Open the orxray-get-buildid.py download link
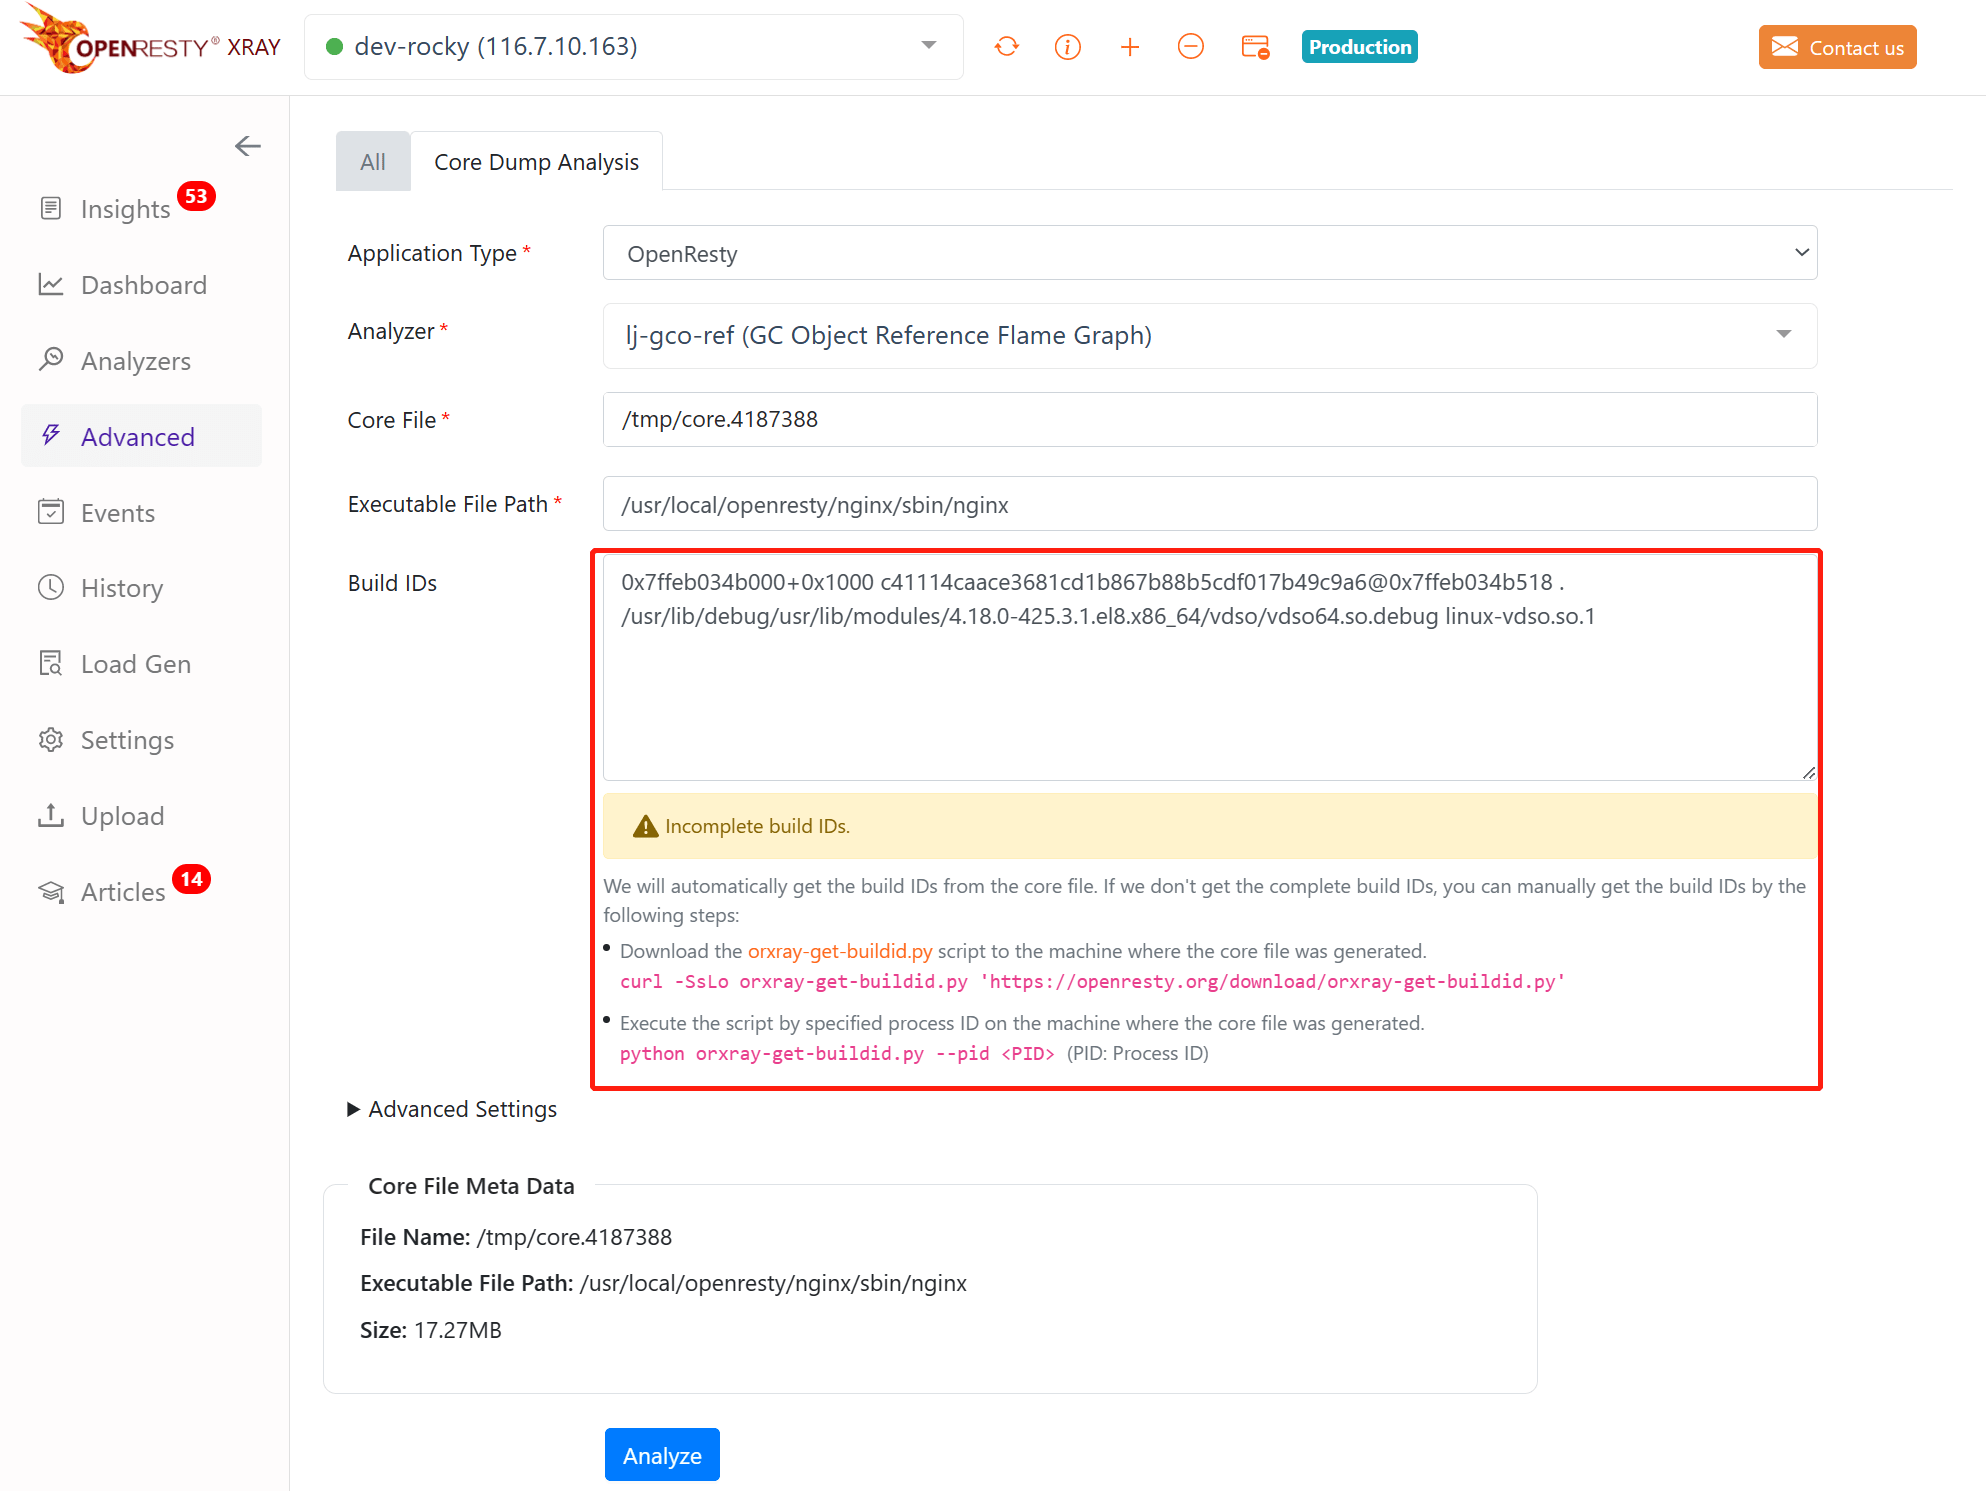1986x1491 pixels. [839, 951]
